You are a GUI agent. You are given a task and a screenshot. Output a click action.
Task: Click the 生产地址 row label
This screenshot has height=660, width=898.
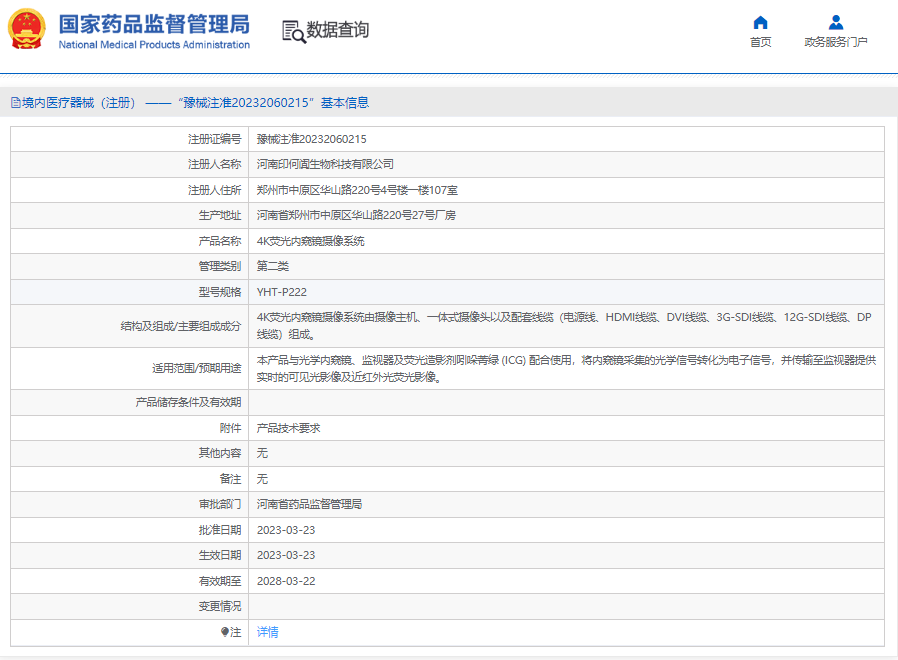[x=220, y=215]
